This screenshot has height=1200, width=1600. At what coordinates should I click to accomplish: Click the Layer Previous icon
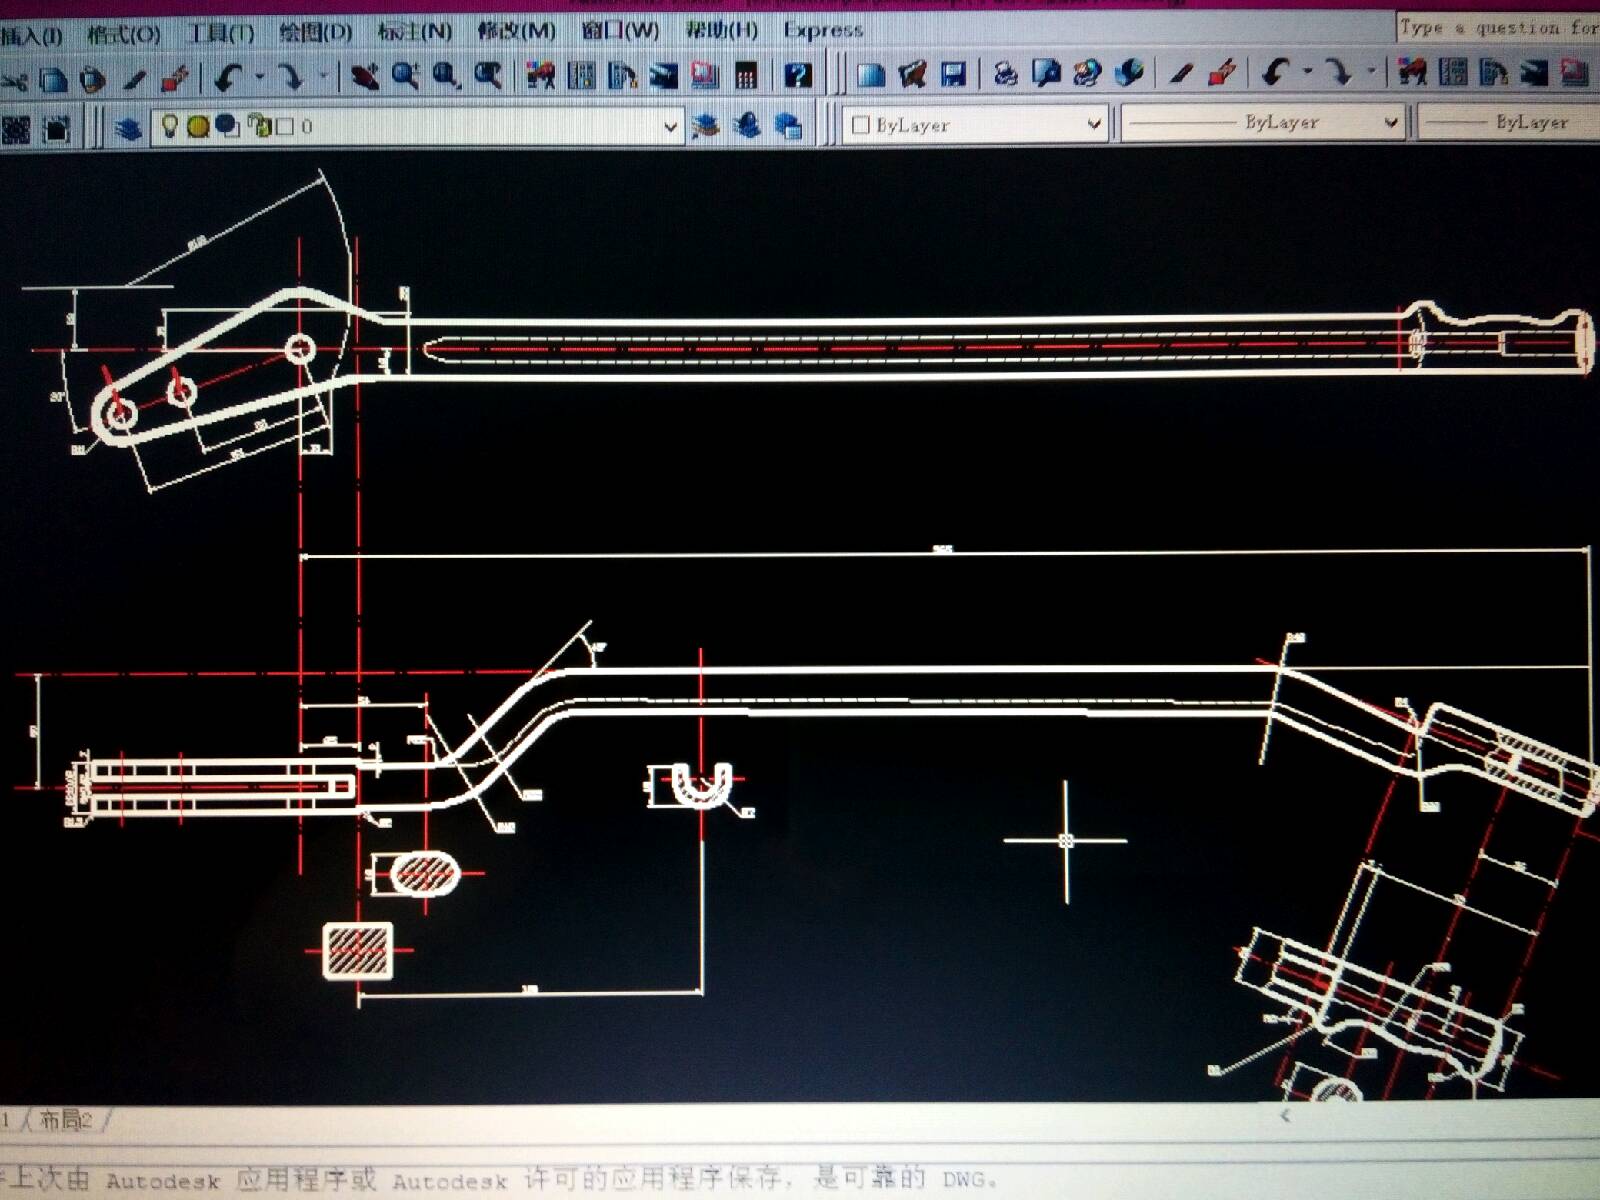click(x=747, y=126)
